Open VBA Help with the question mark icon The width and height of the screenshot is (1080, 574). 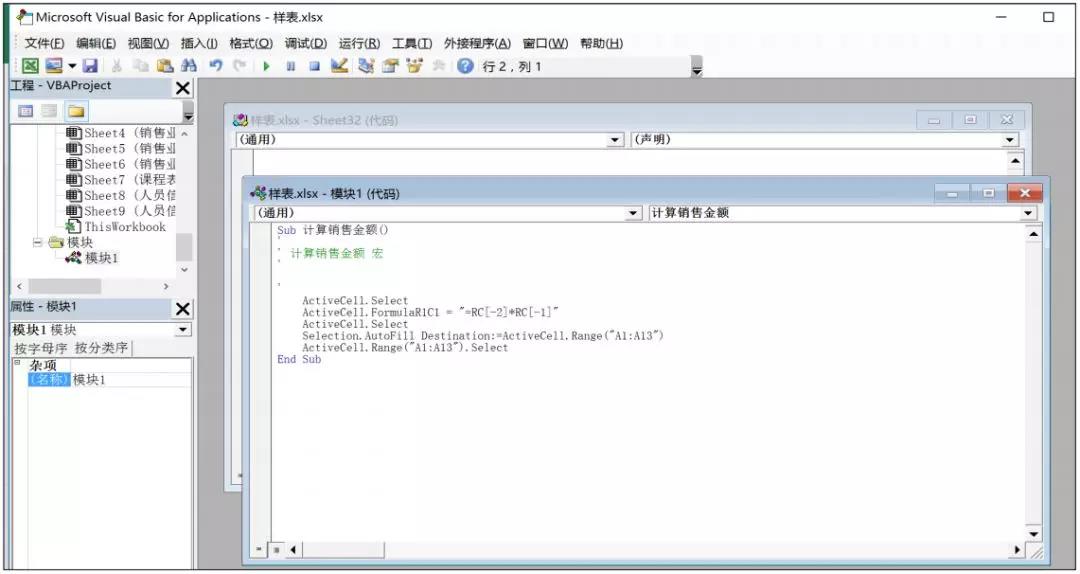click(x=466, y=66)
